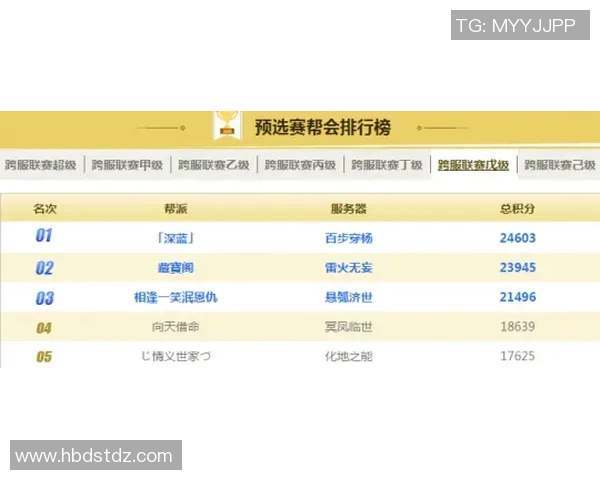
Task: Select the 跨服联赛戊级 tab
Action: (x=473, y=165)
